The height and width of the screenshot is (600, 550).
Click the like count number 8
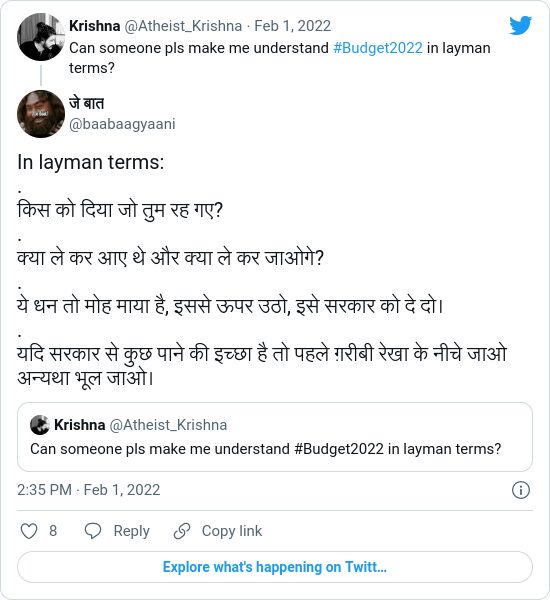[53, 531]
